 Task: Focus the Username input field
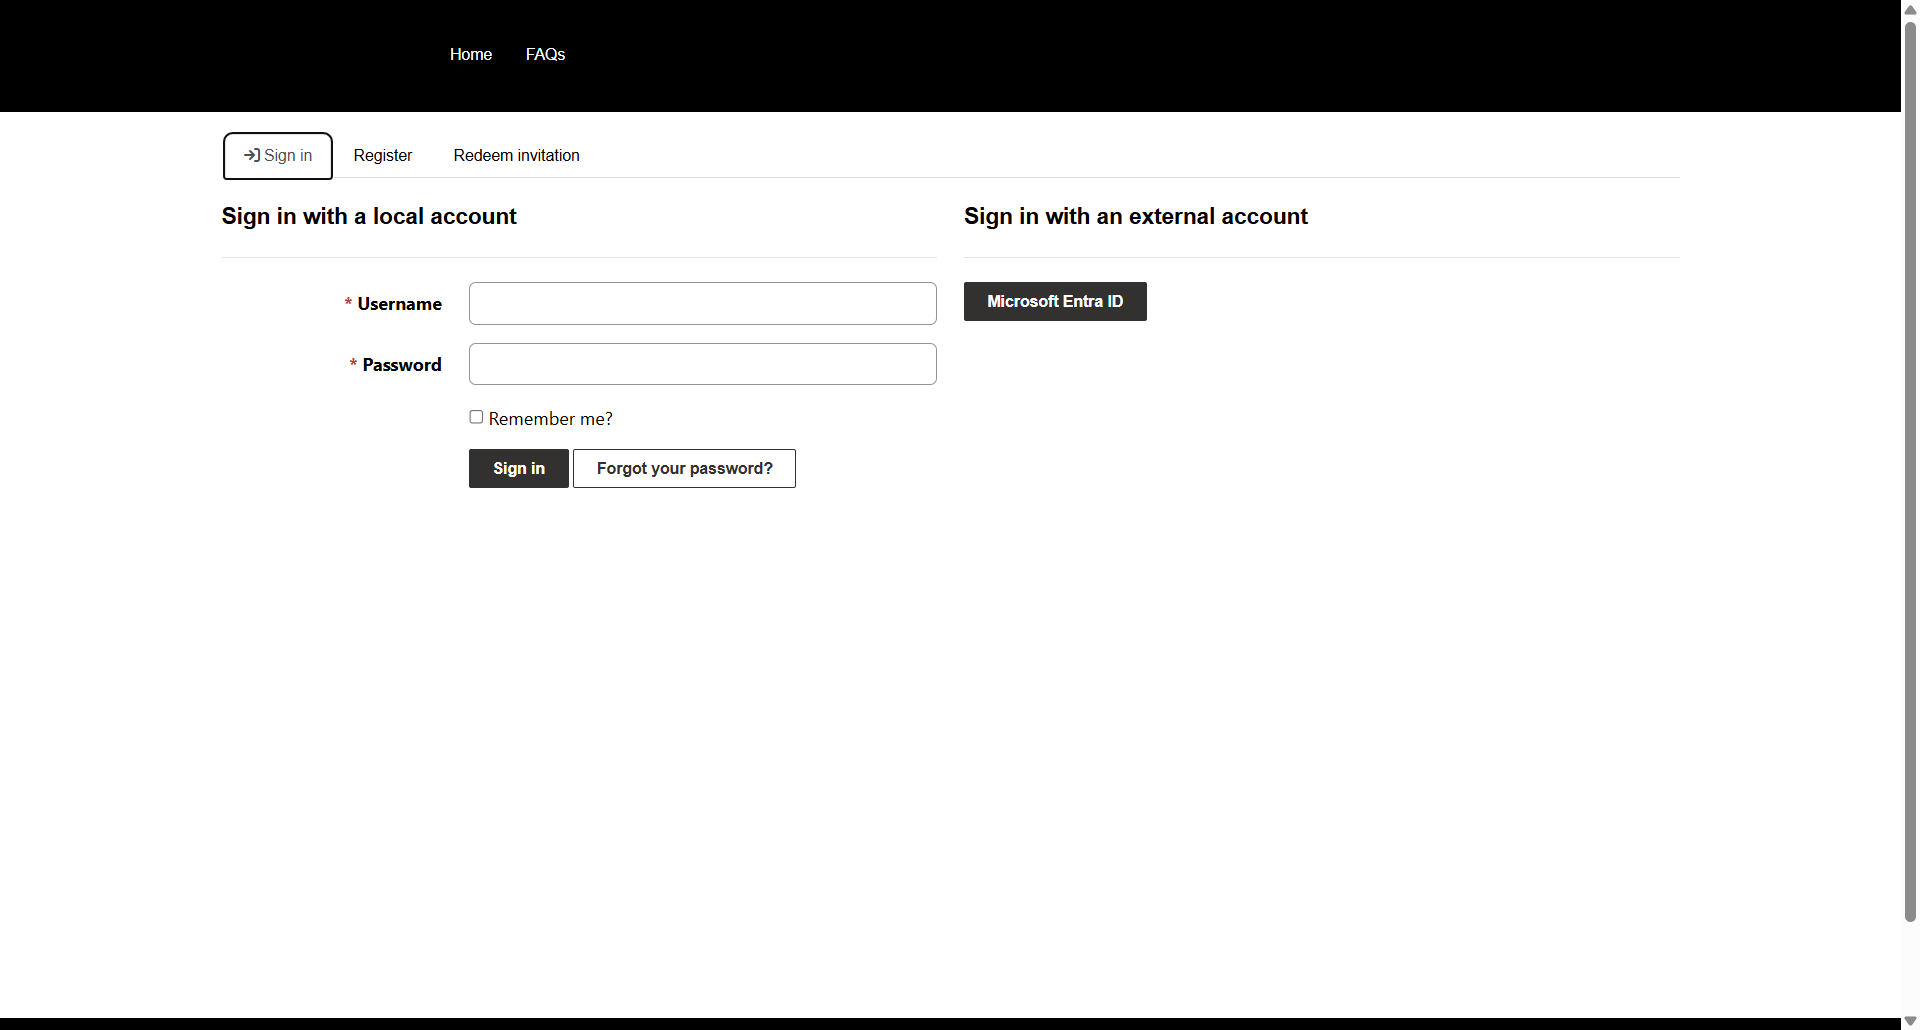point(703,303)
